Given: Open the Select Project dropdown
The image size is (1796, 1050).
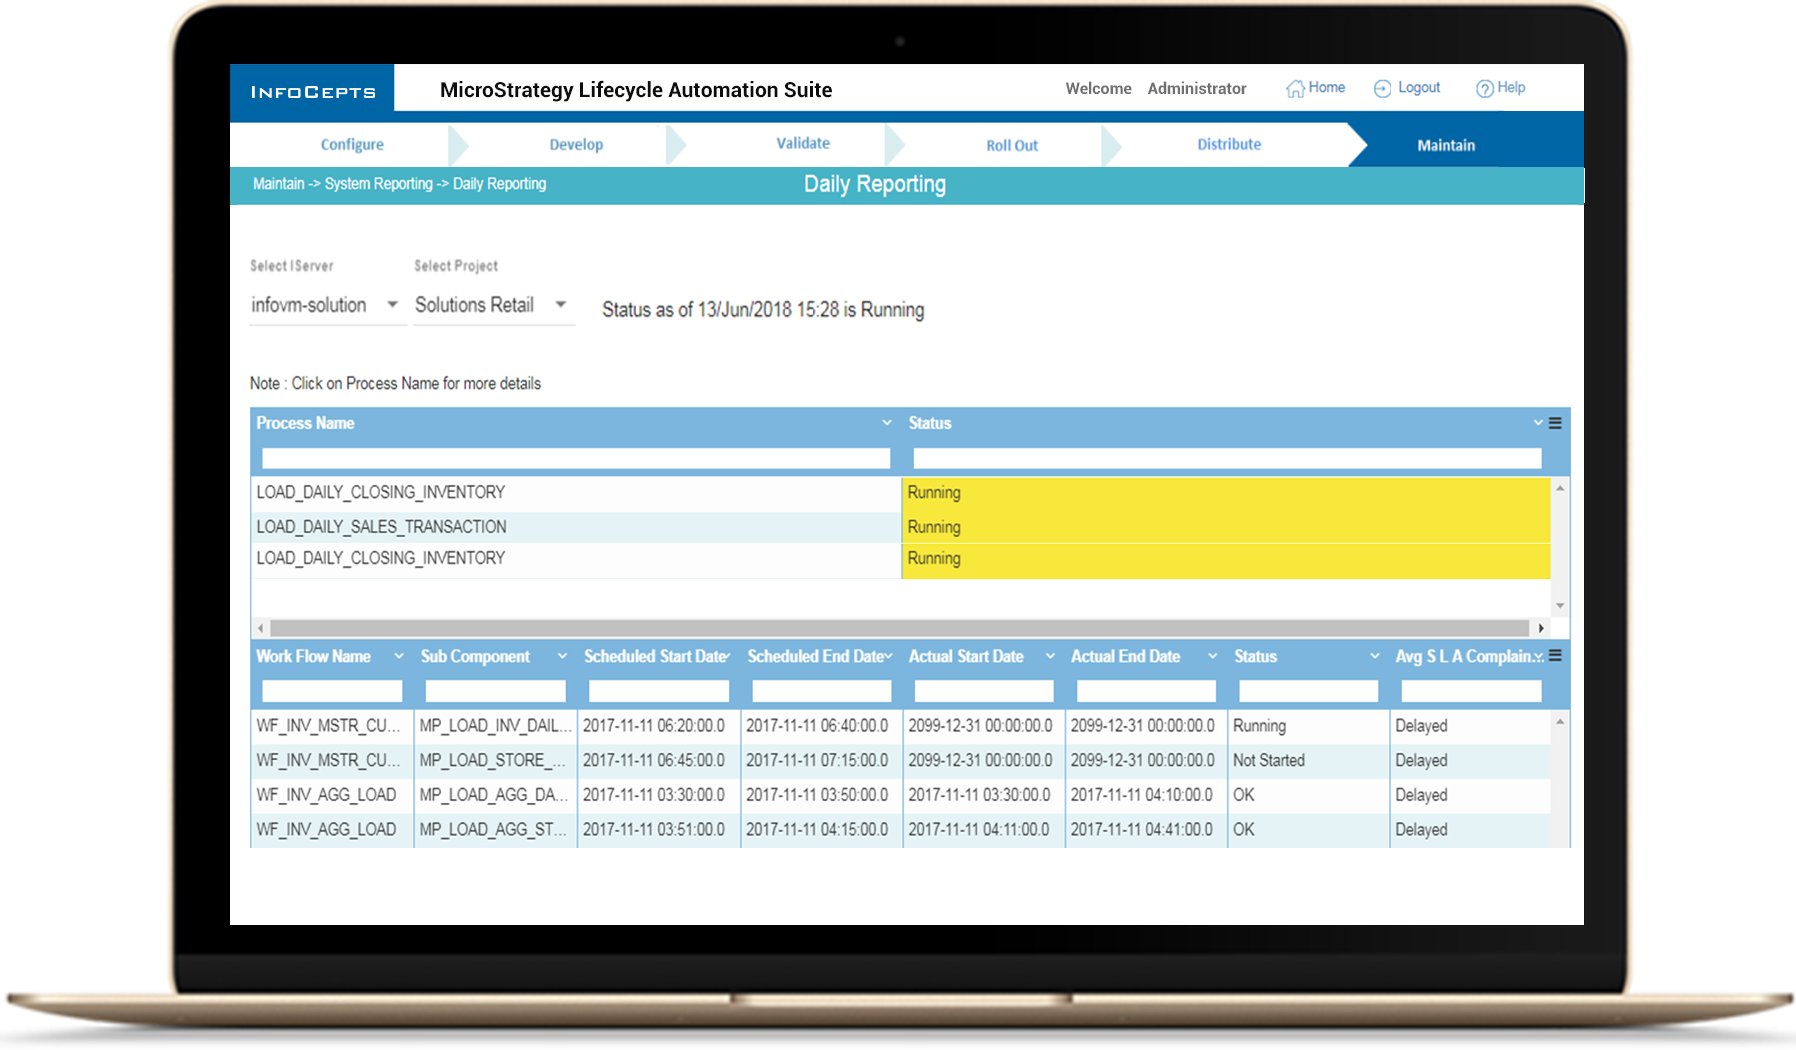Looking at the screenshot, I should click(494, 305).
